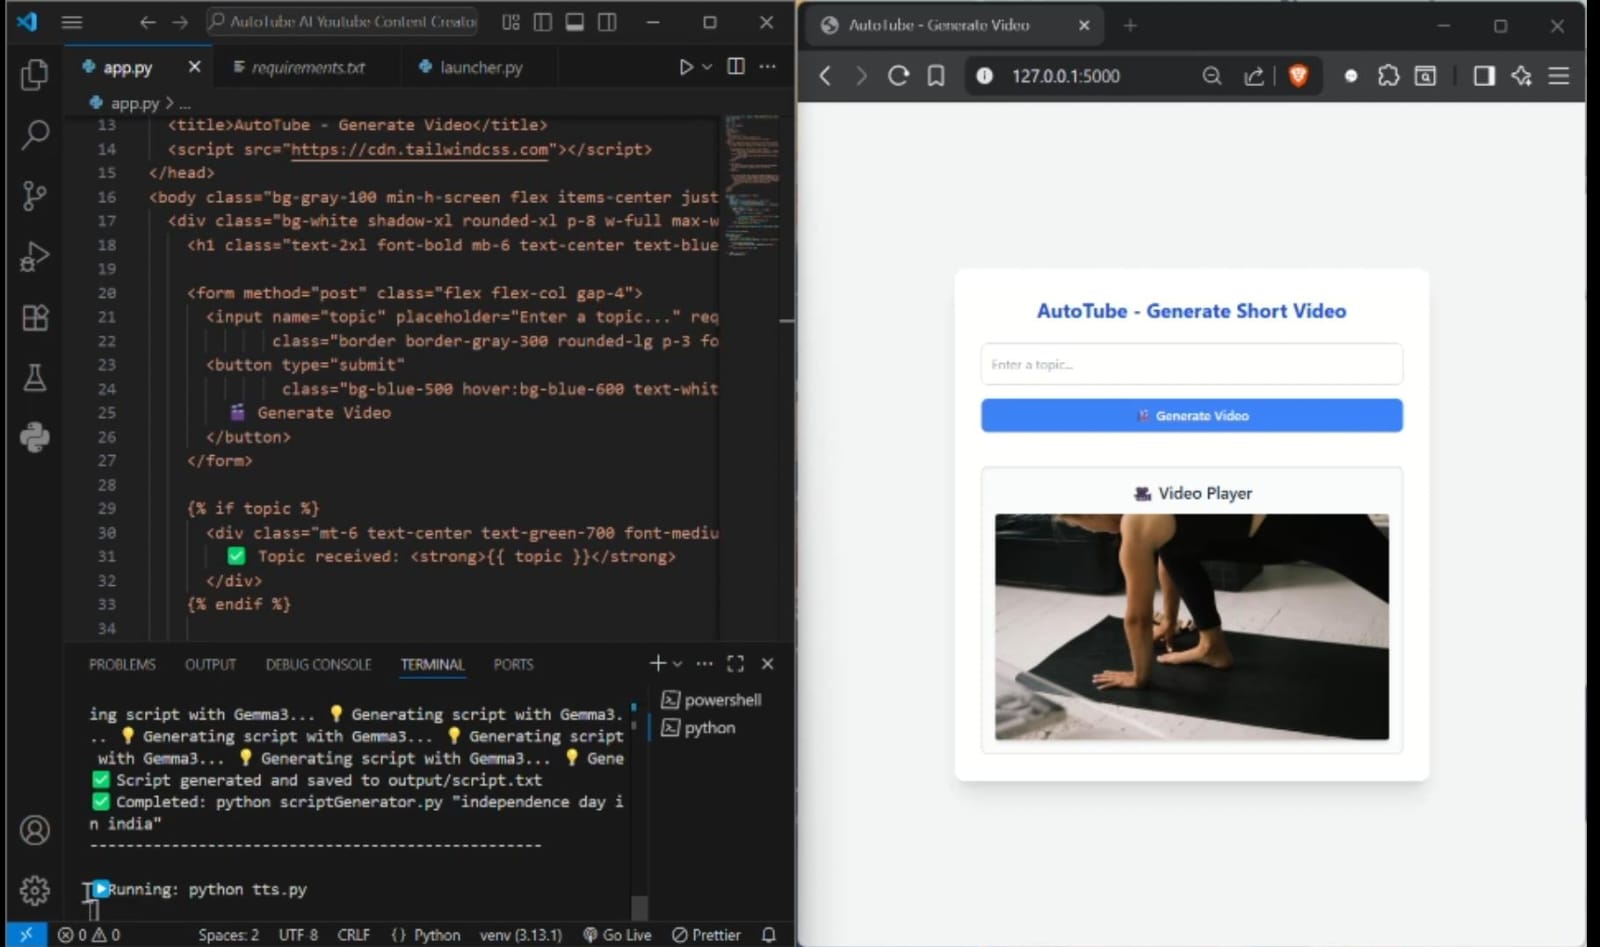The height and width of the screenshot is (947, 1600).
Task: Toggle Prettier formatter in status bar
Action: 706,935
